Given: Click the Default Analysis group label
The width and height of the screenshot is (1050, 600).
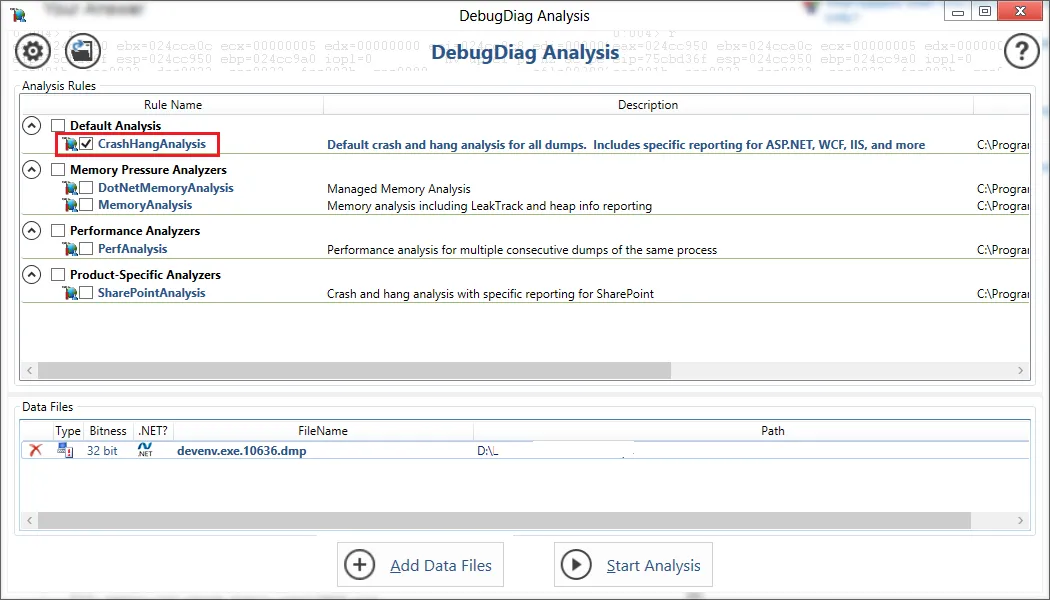Looking at the screenshot, I should (x=116, y=126).
